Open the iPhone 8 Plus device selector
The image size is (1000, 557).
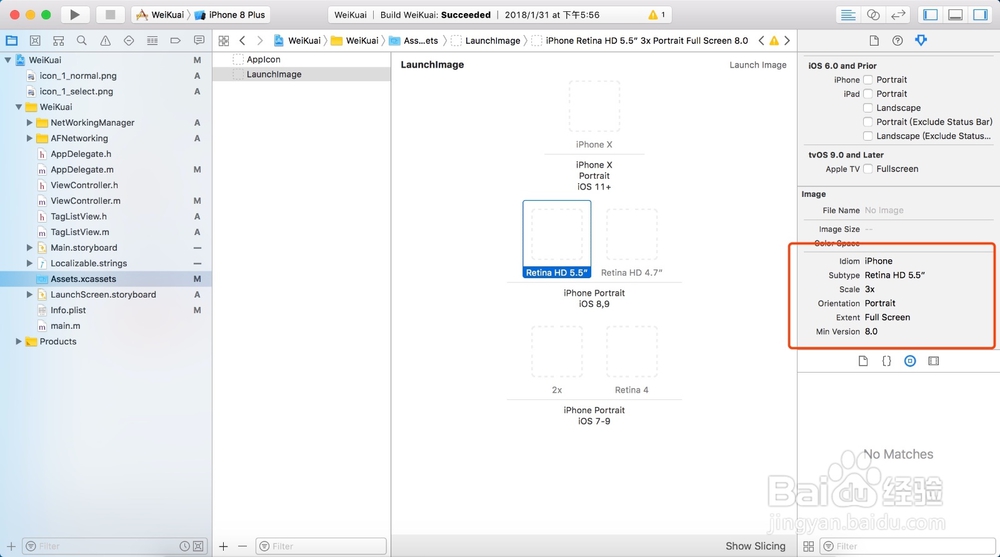point(230,15)
